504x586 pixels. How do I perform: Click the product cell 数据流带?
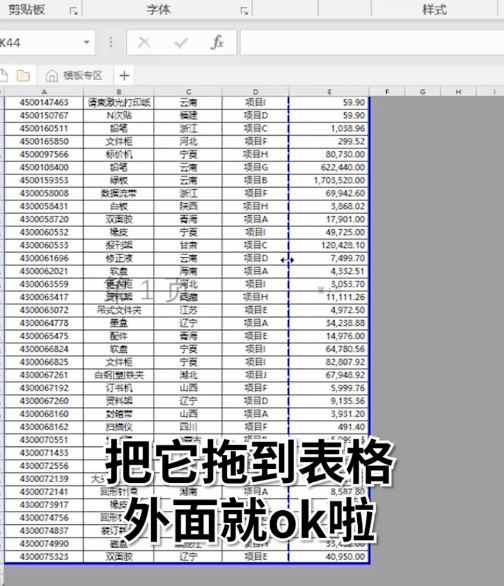tap(118, 193)
